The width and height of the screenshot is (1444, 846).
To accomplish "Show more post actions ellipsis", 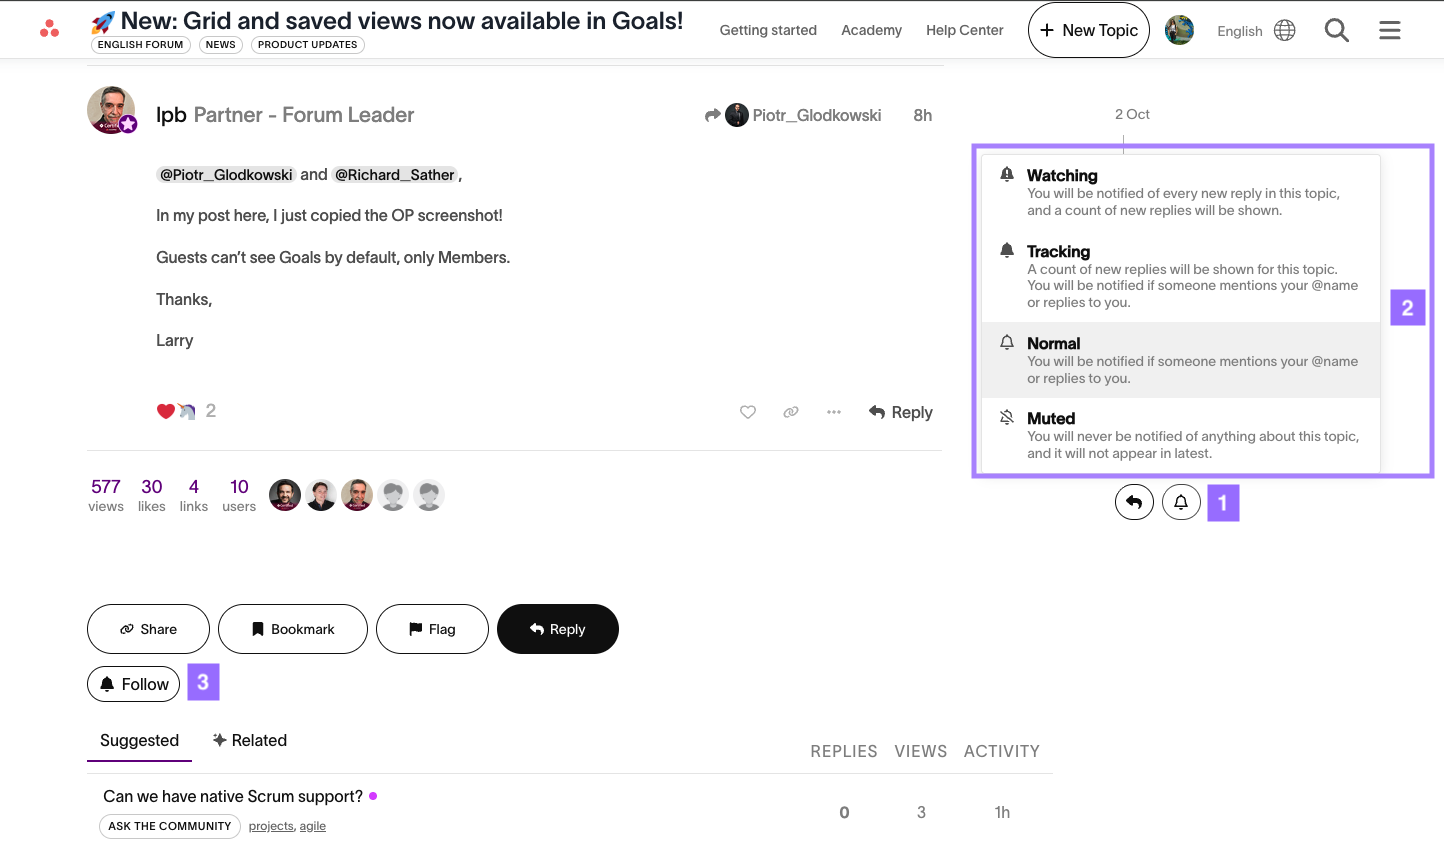I will click(x=833, y=412).
